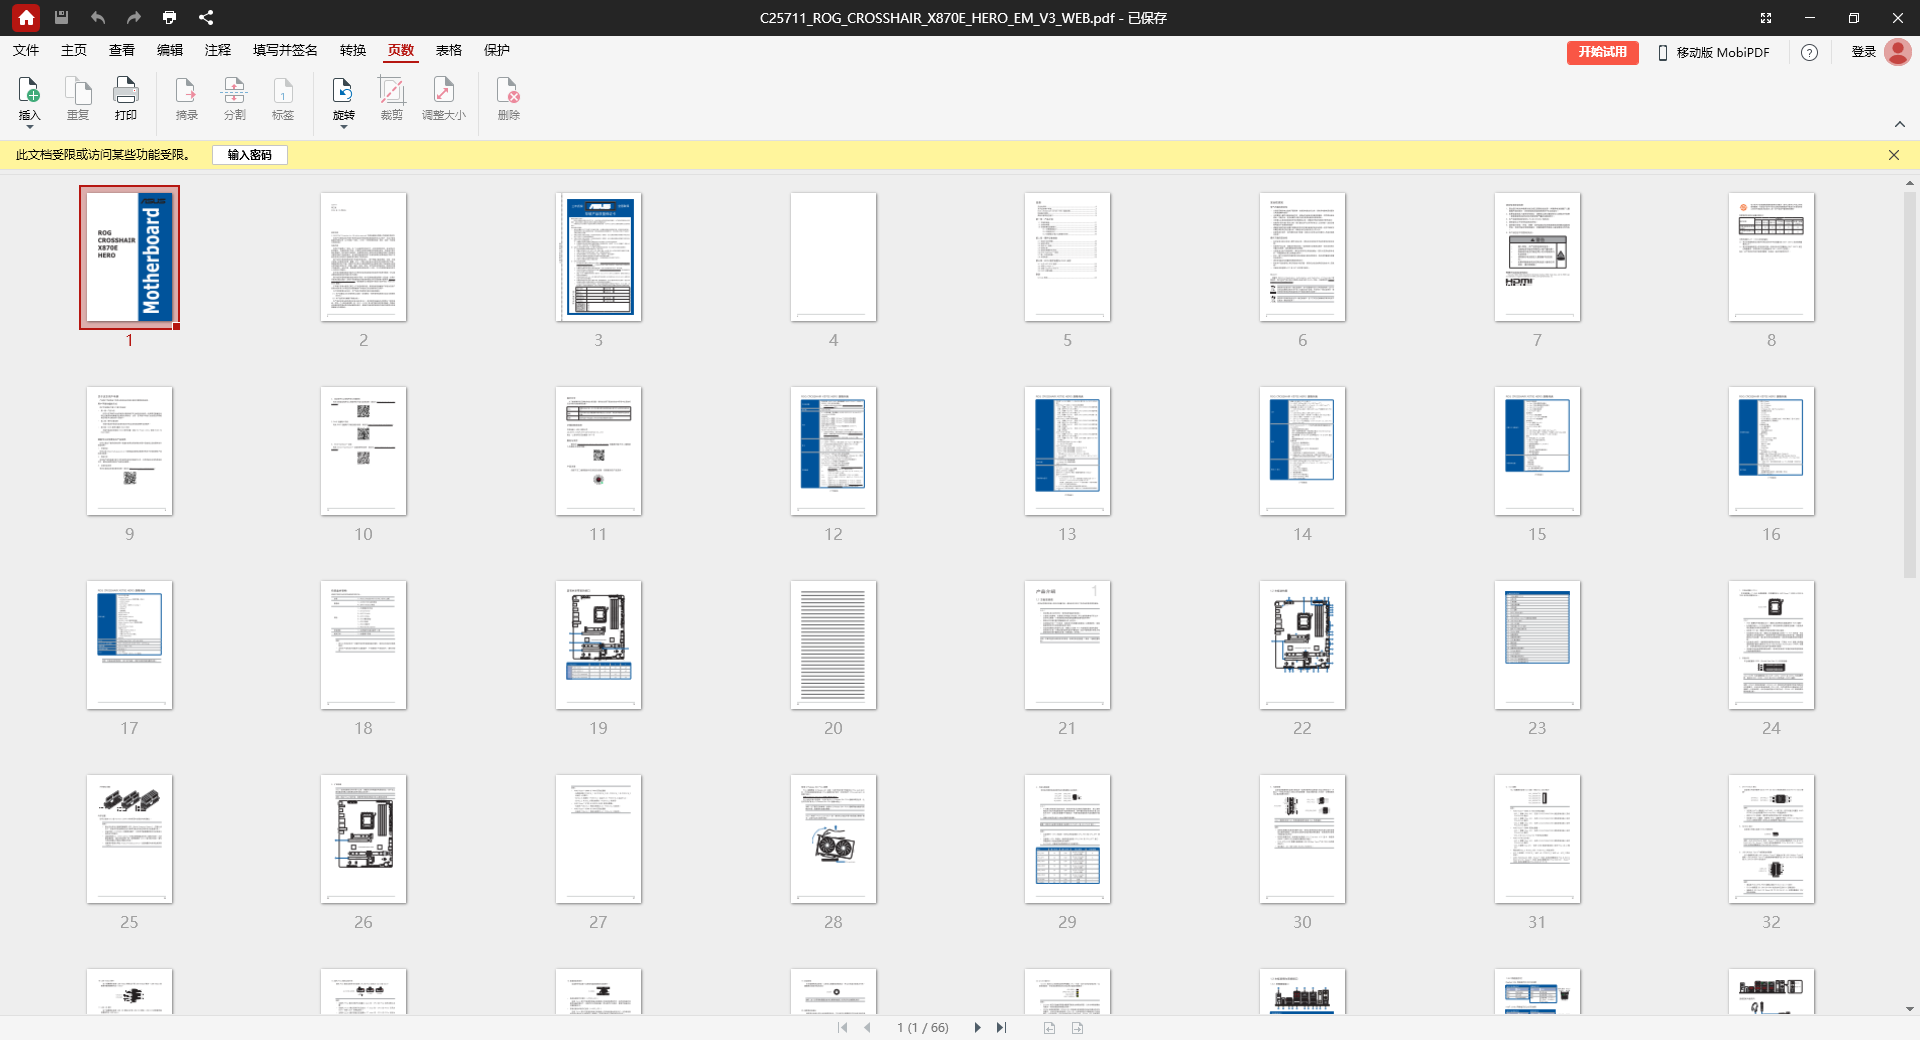The image size is (1920, 1040).
Task: Click the vertical scrollbar thumb
Action: 1909,383
